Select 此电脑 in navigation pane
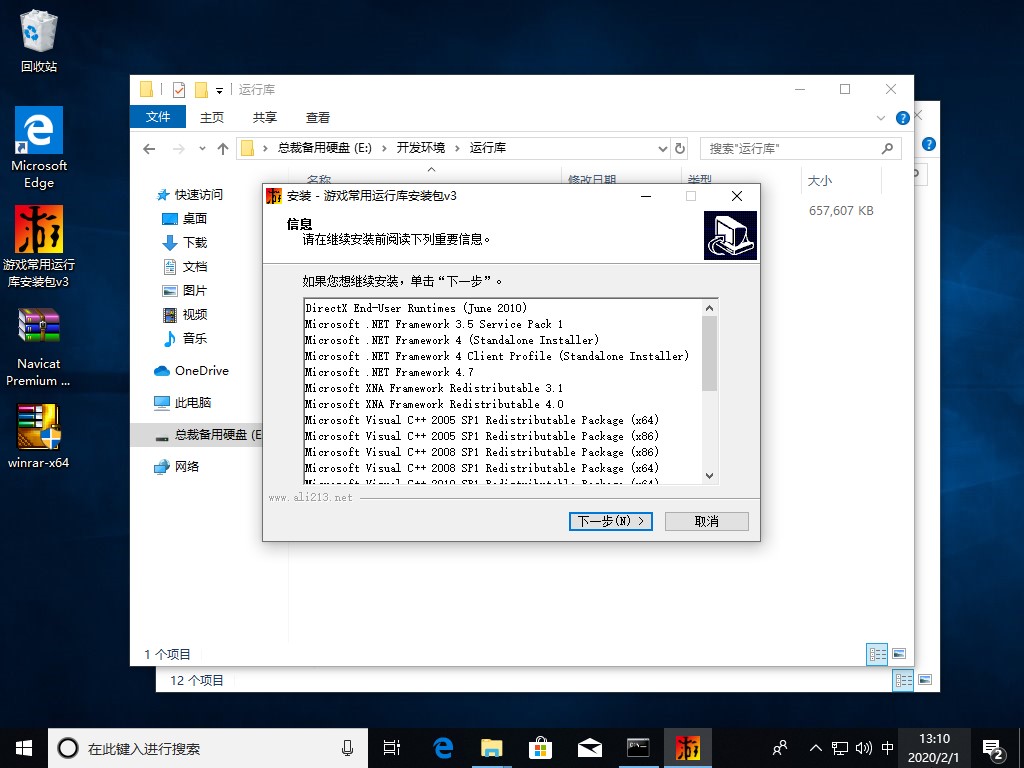 tap(182, 402)
